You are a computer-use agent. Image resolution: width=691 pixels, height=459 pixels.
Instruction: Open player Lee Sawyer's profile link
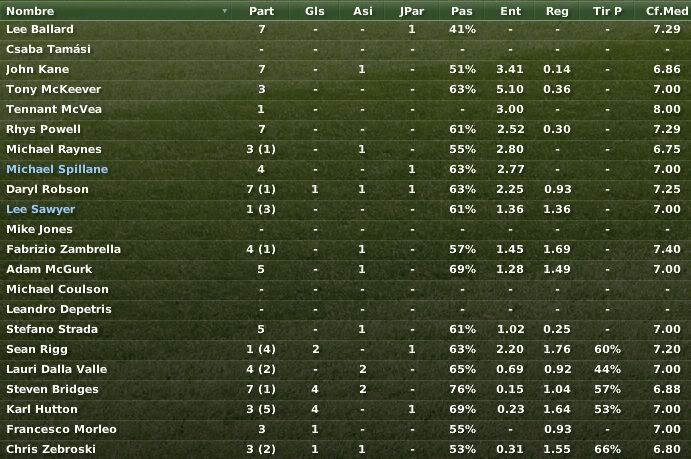point(41,209)
